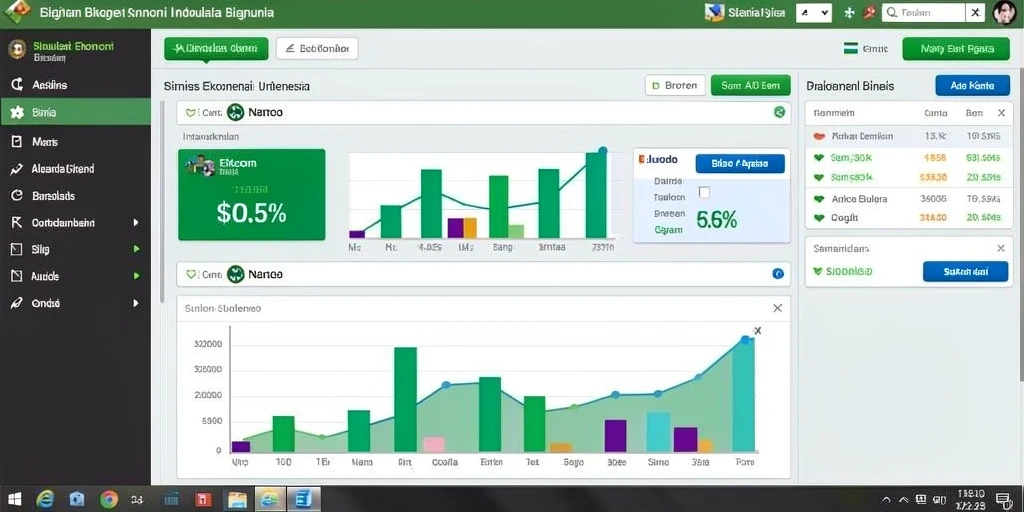Click the green round icon at right of first Nanoo bar
Image resolution: width=1024 pixels, height=512 pixels.
779,112
